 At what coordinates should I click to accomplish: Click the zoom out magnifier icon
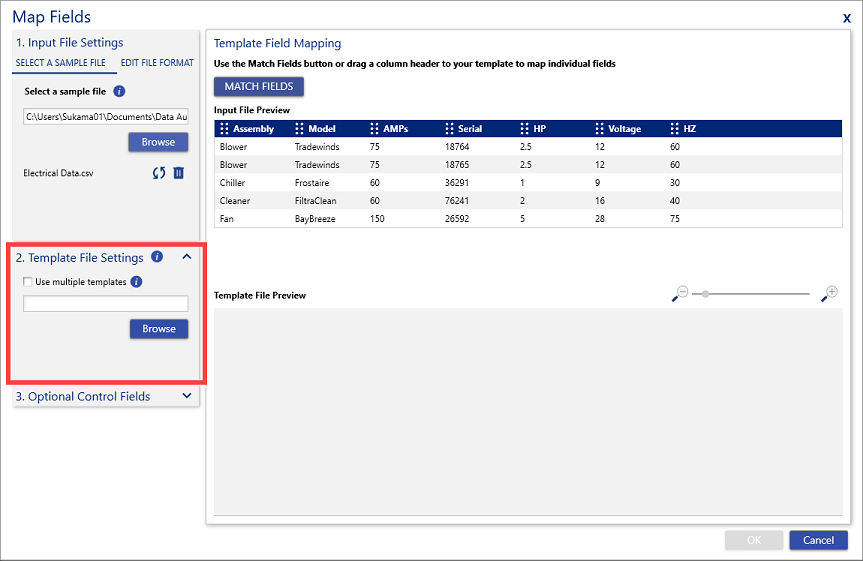[x=681, y=294]
